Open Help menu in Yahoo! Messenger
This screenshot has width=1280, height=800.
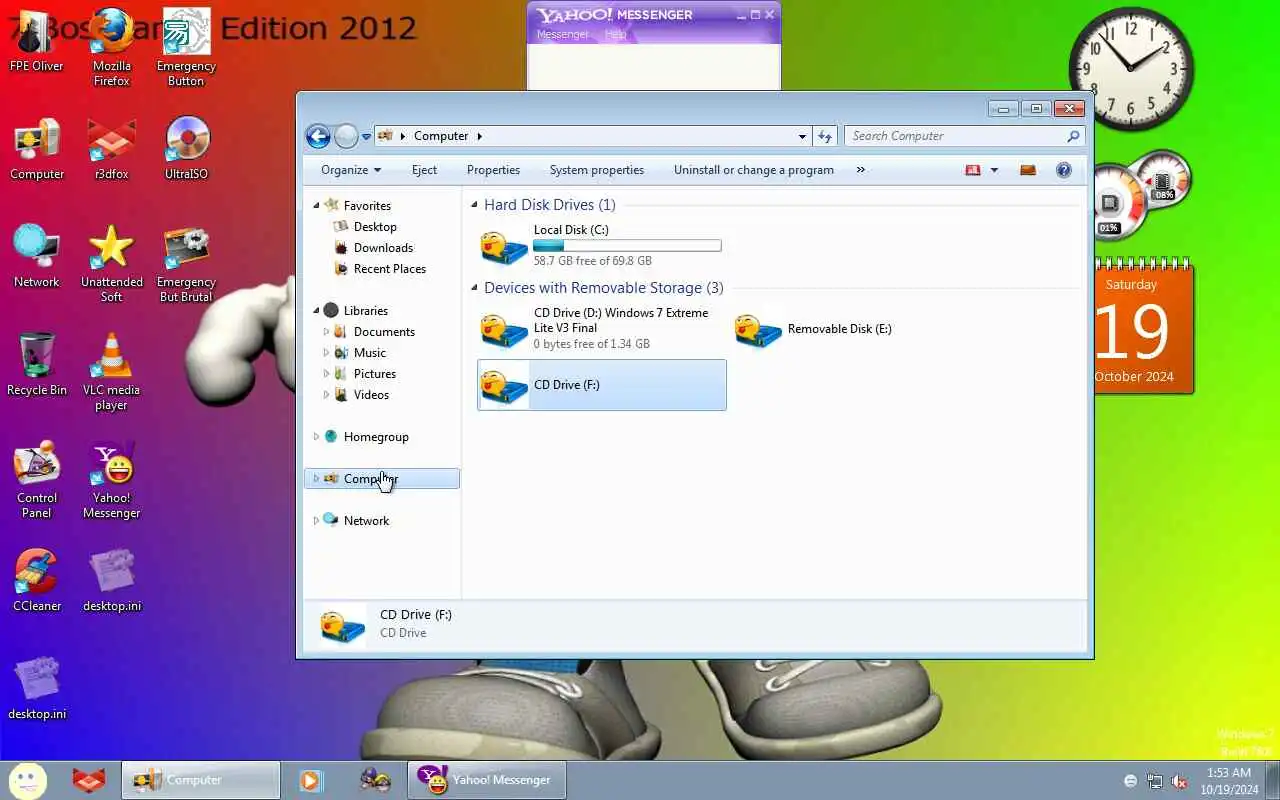click(x=615, y=34)
